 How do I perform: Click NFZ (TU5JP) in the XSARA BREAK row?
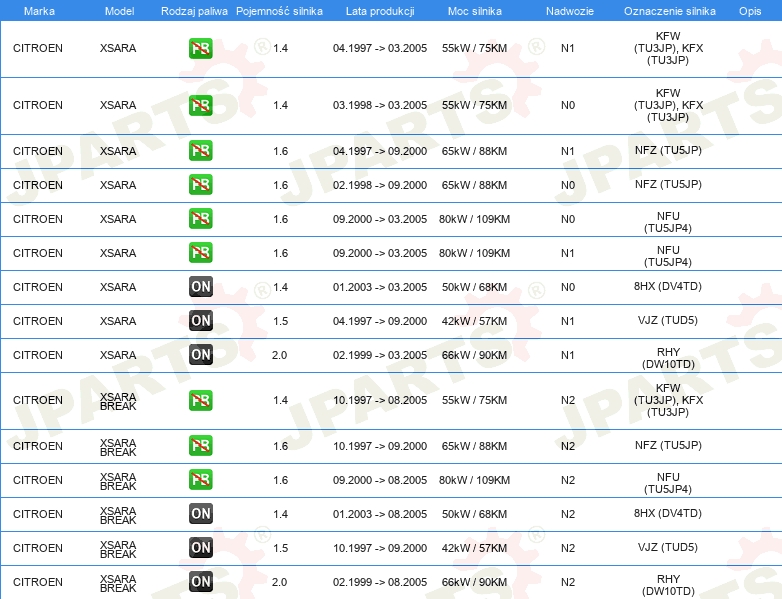point(668,445)
